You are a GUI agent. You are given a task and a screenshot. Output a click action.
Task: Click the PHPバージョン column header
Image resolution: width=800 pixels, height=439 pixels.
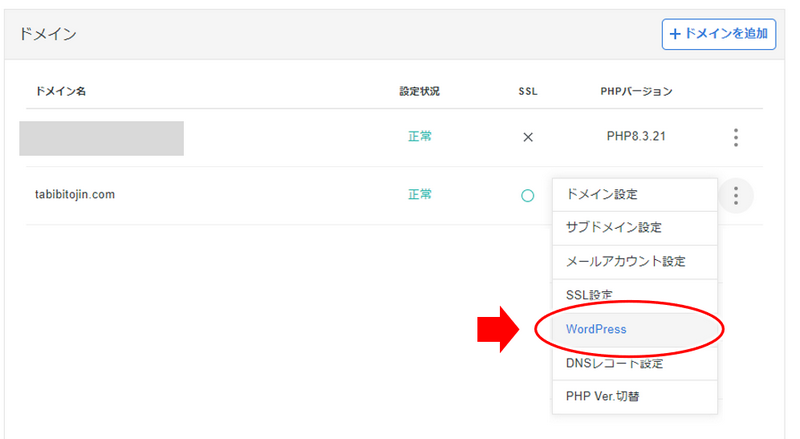[636, 91]
